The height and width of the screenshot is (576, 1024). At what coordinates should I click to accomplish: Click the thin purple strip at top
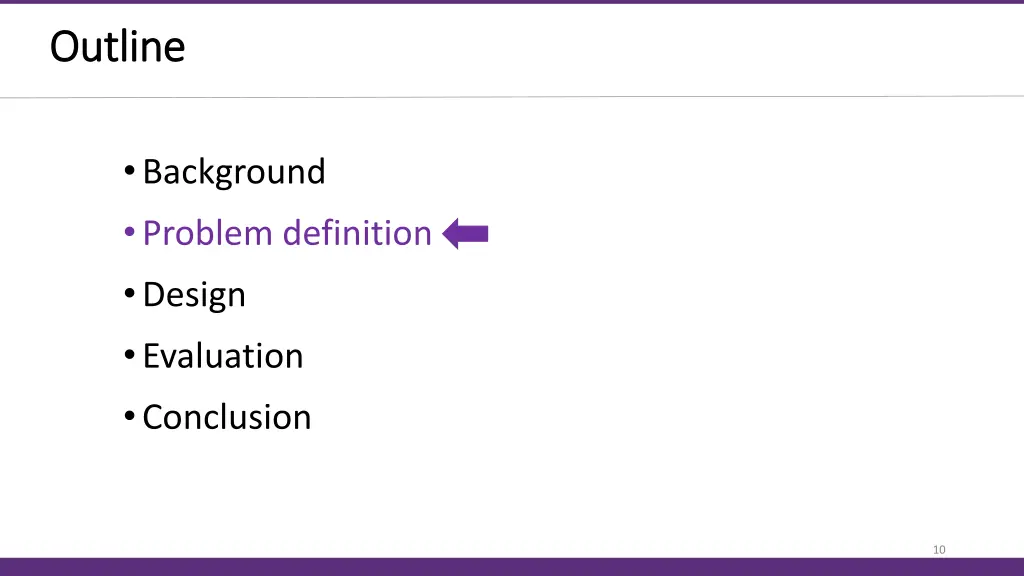(512, 2)
